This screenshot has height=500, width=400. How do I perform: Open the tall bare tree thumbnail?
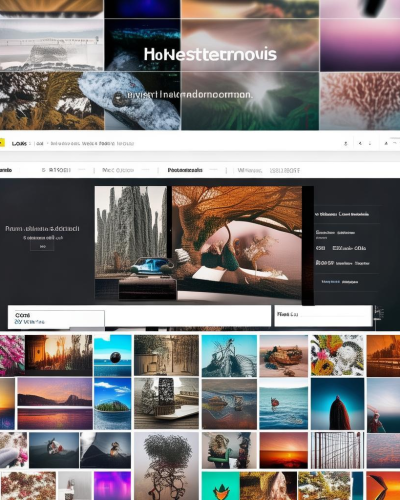(x=166, y=466)
